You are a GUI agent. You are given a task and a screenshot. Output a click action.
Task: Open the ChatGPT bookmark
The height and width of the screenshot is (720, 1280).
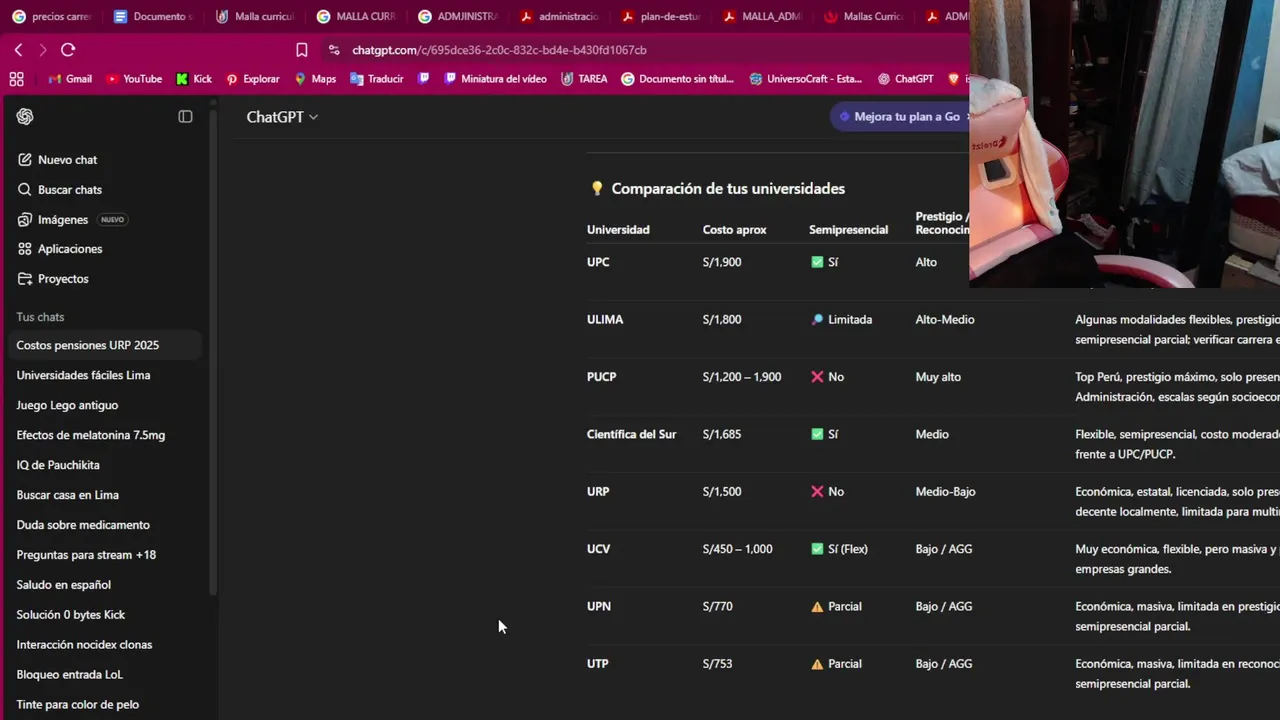coord(906,79)
